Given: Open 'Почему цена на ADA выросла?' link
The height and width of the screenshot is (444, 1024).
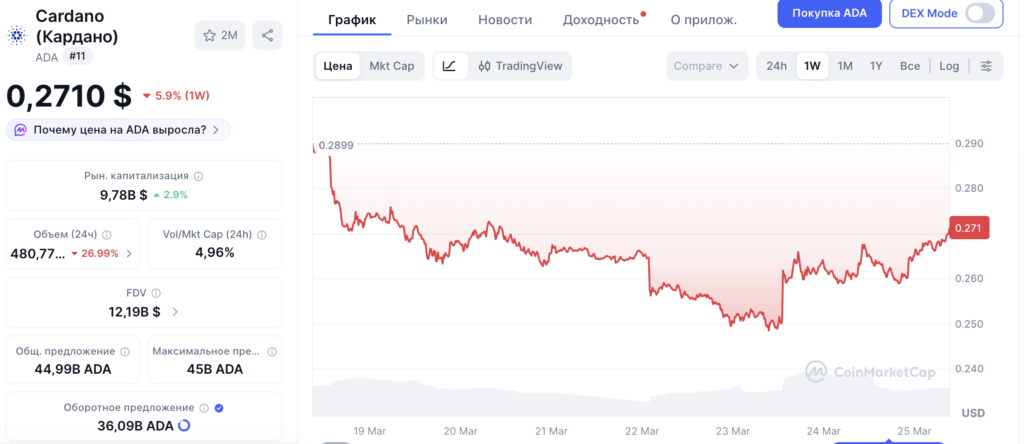Looking at the screenshot, I should click(x=119, y=130).
